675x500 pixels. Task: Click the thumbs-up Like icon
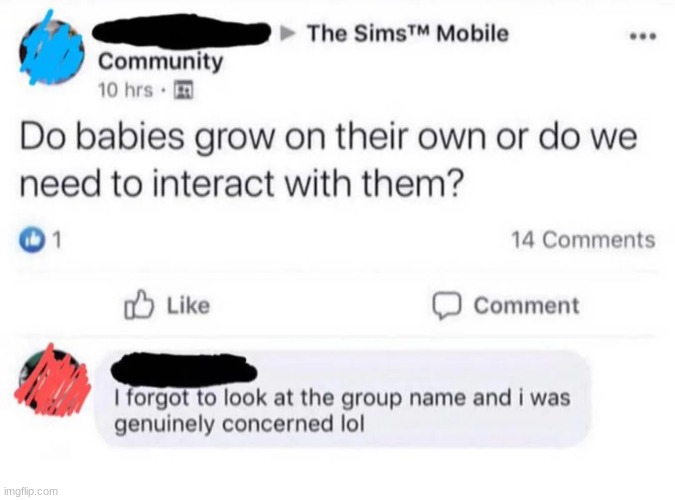click(139, 304)
